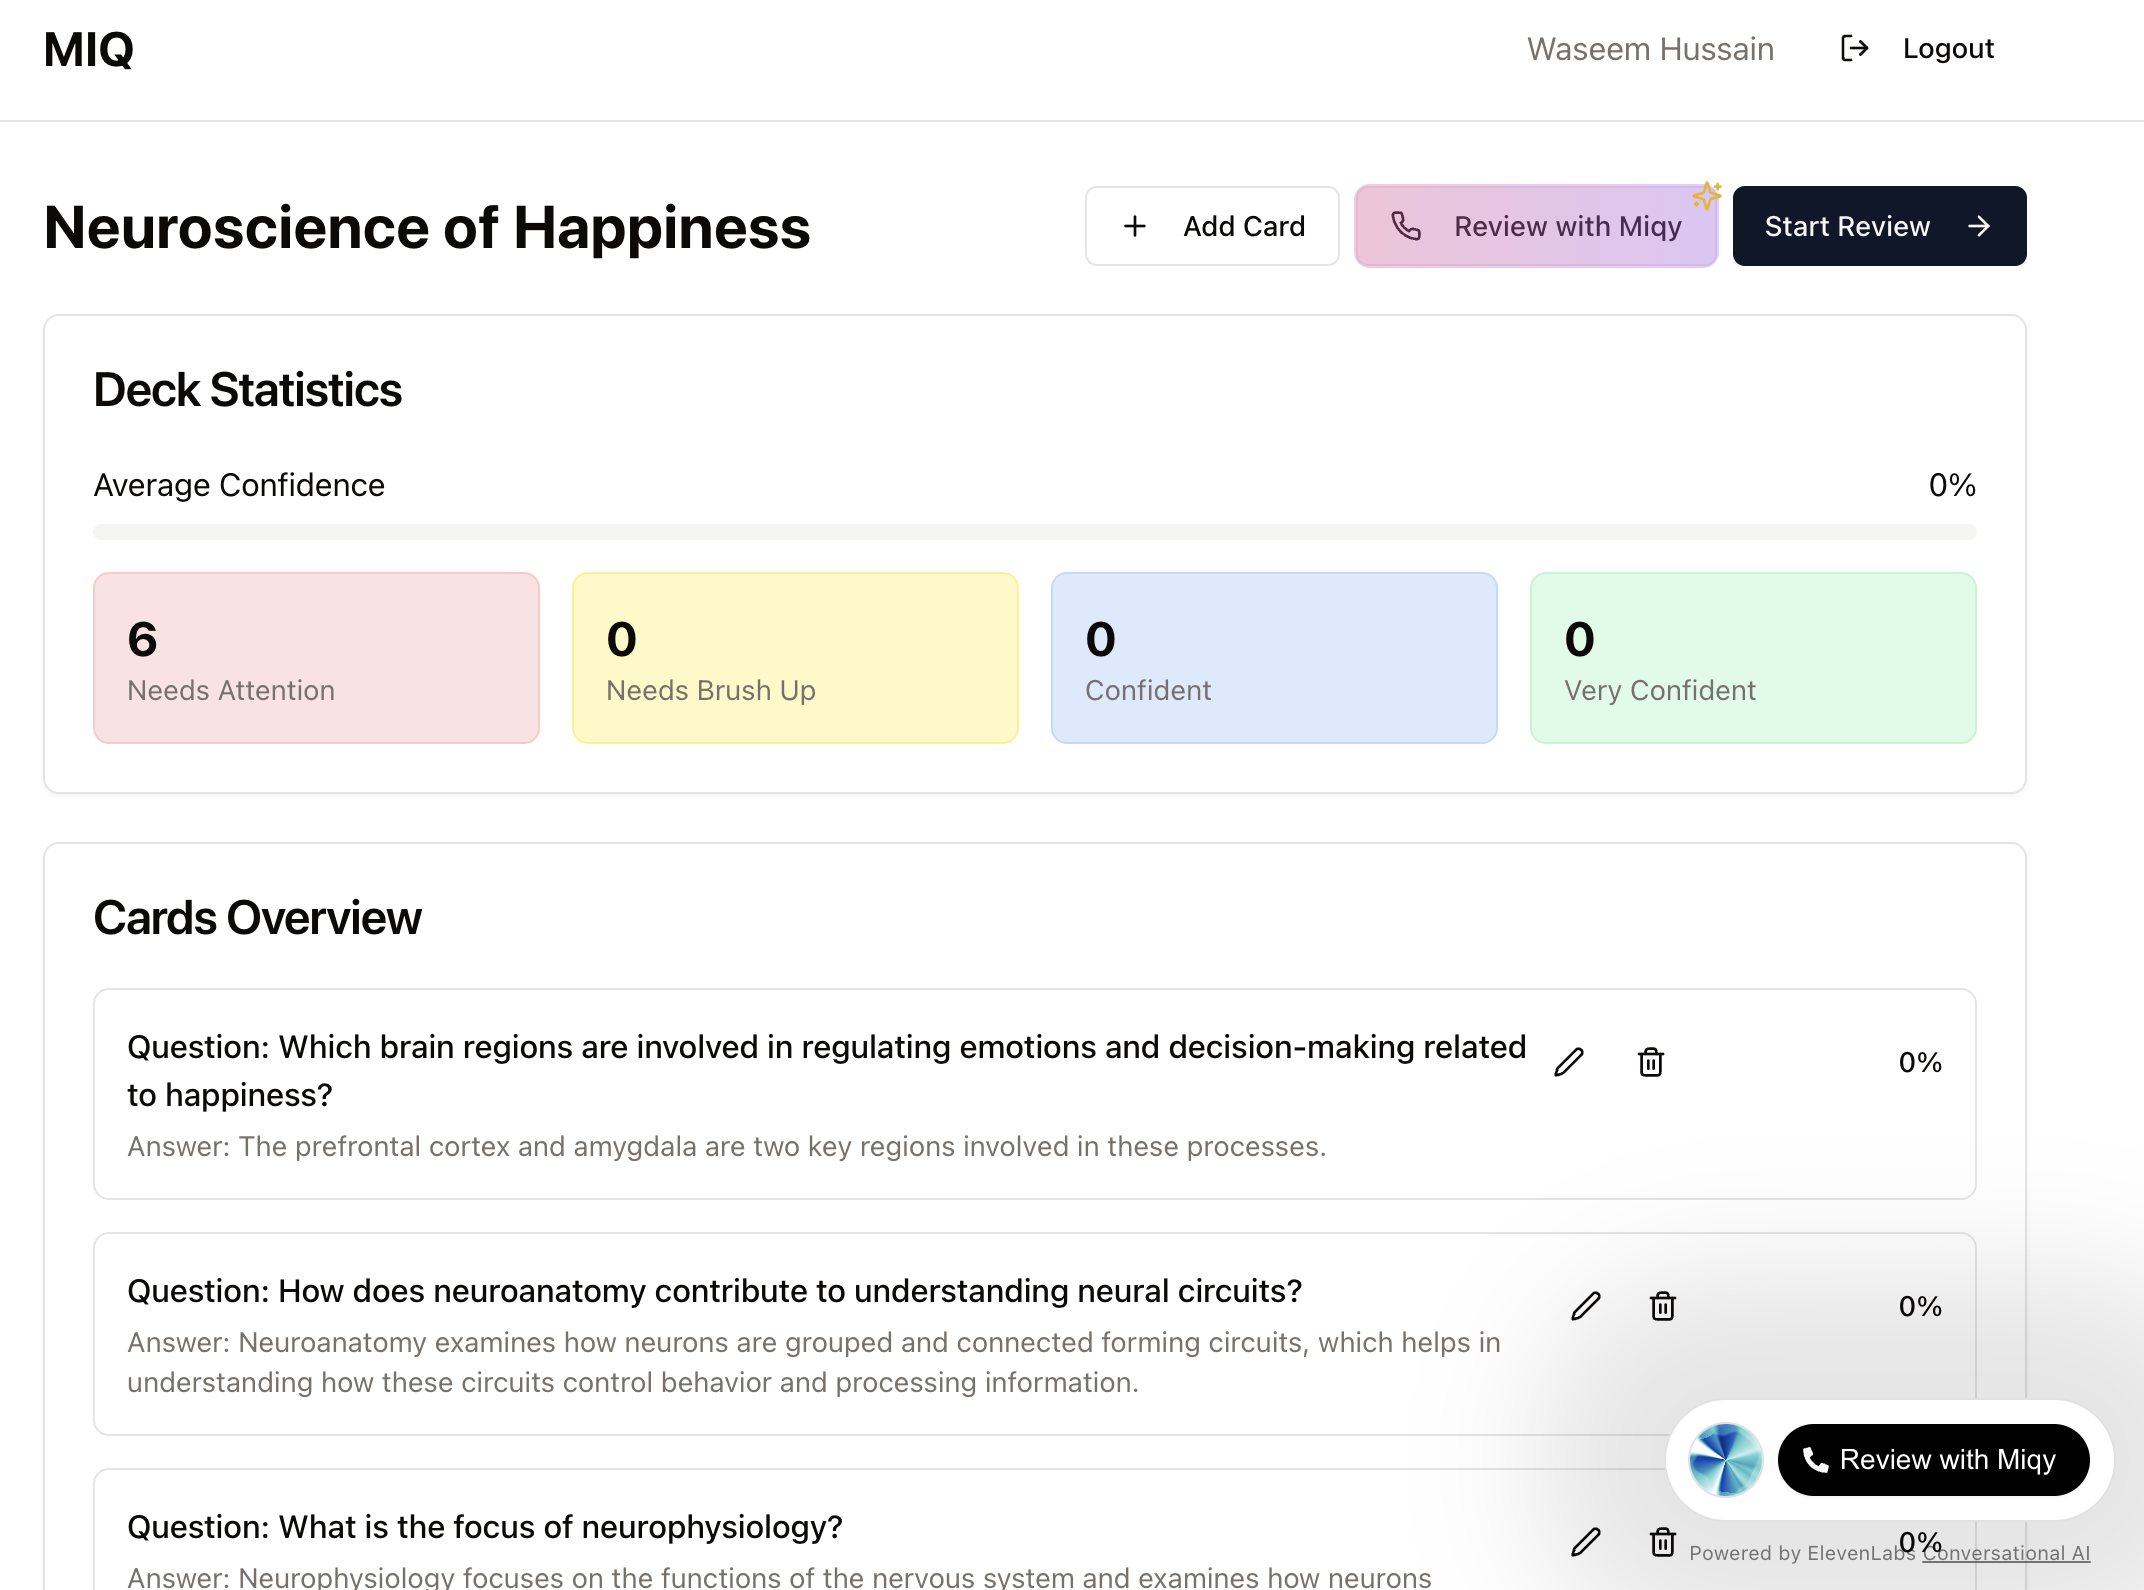Screen dimensions: 2144x1590
Task: Open the Very Confident green tile
Action: [1753, 658]
